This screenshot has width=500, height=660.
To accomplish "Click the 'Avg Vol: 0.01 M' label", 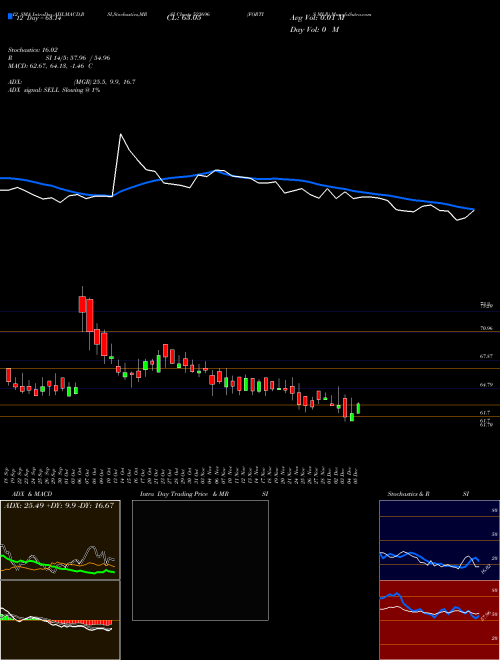I will (317, 18).
